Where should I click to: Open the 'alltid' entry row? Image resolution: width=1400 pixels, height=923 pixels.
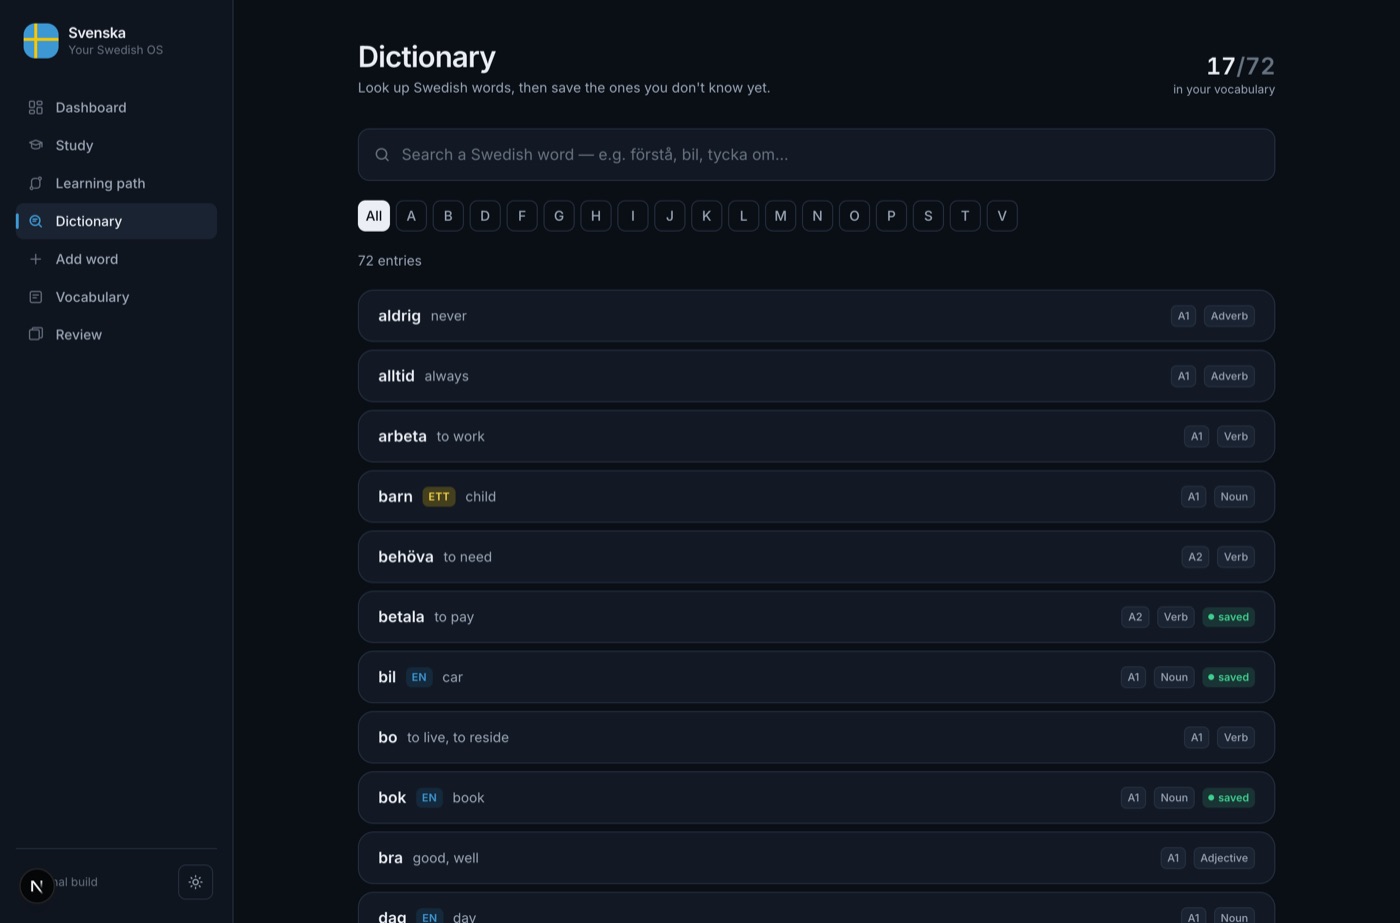(x=816, y=376)
